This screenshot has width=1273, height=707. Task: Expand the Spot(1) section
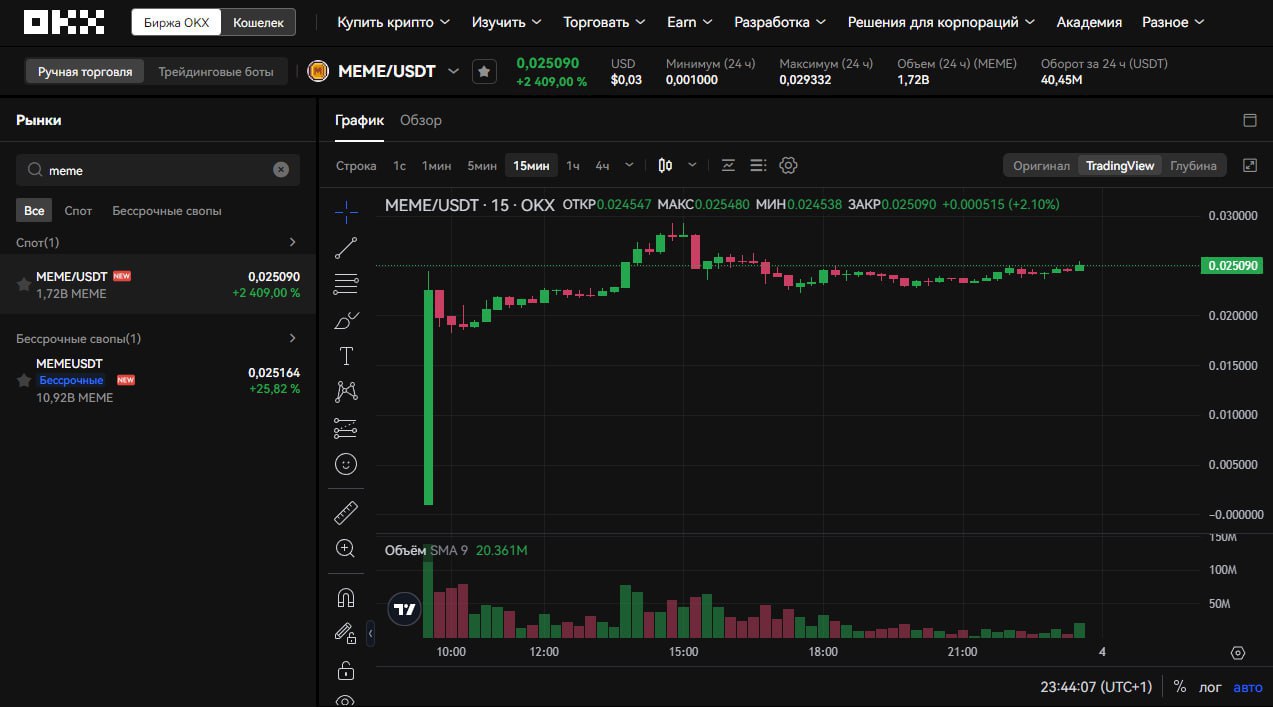click(292, 242)
